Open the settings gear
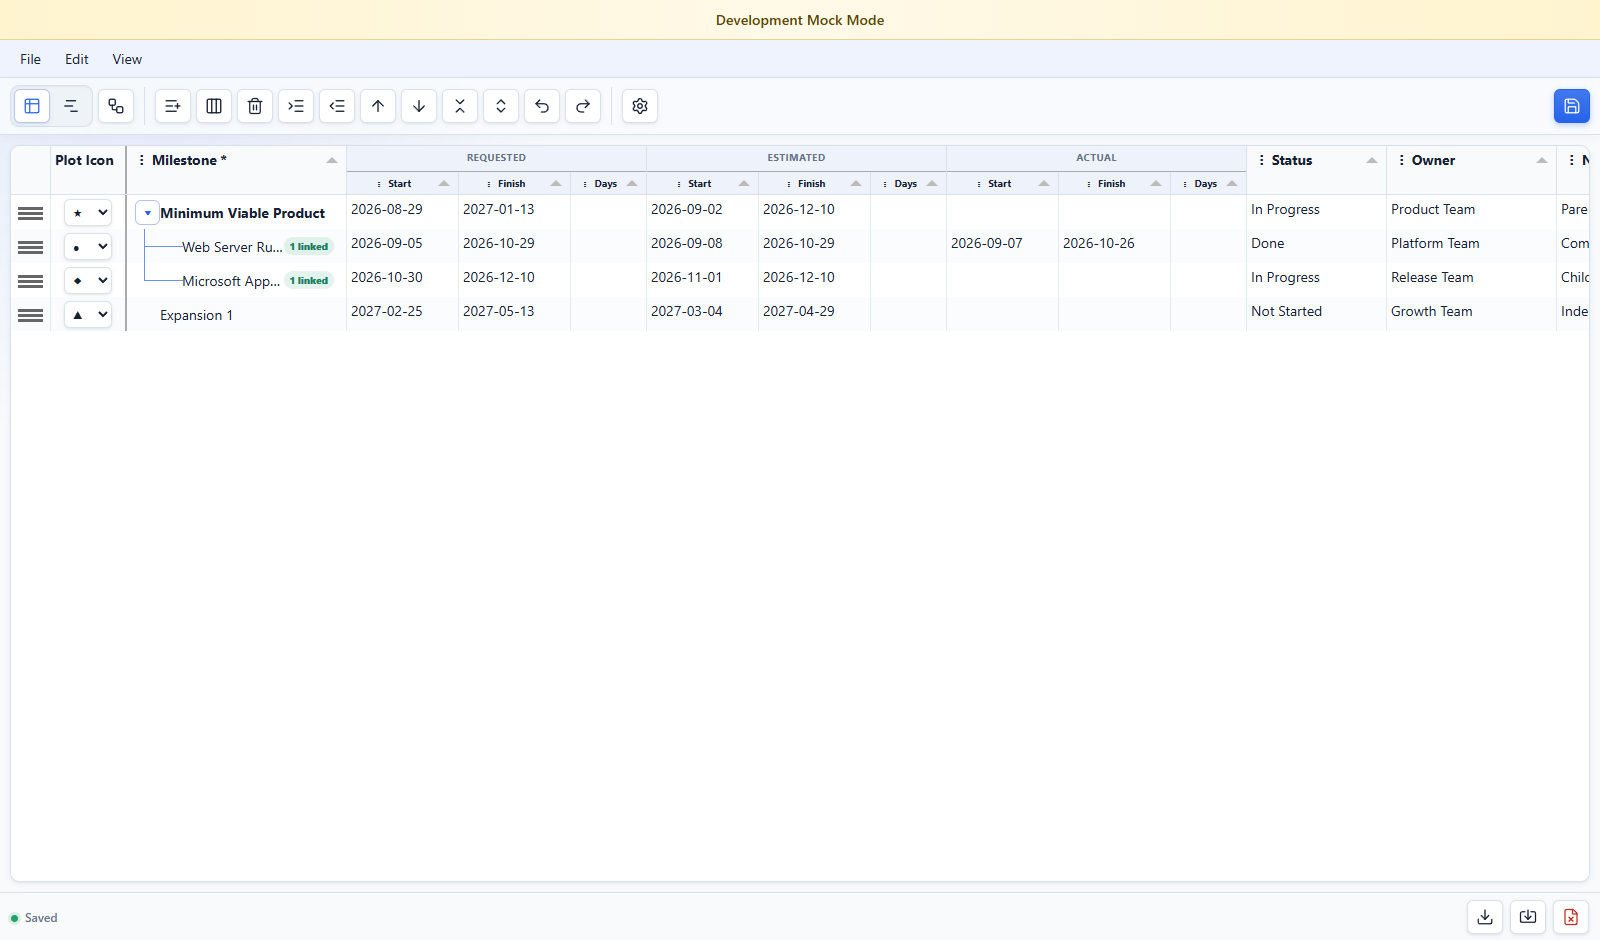Screen dimensions: 1600x940 (640, 106)
